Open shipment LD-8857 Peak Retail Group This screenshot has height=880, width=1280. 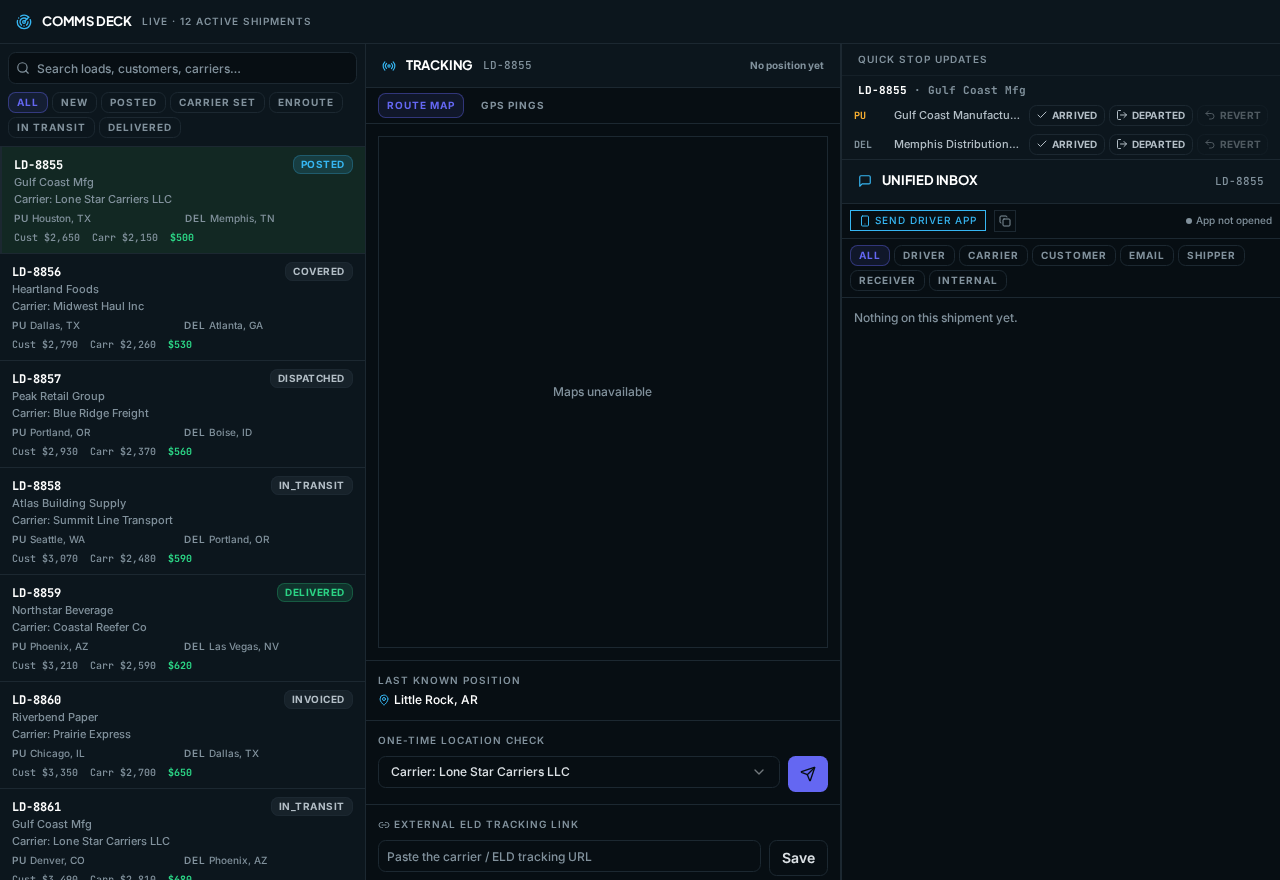tap(182, 414)
